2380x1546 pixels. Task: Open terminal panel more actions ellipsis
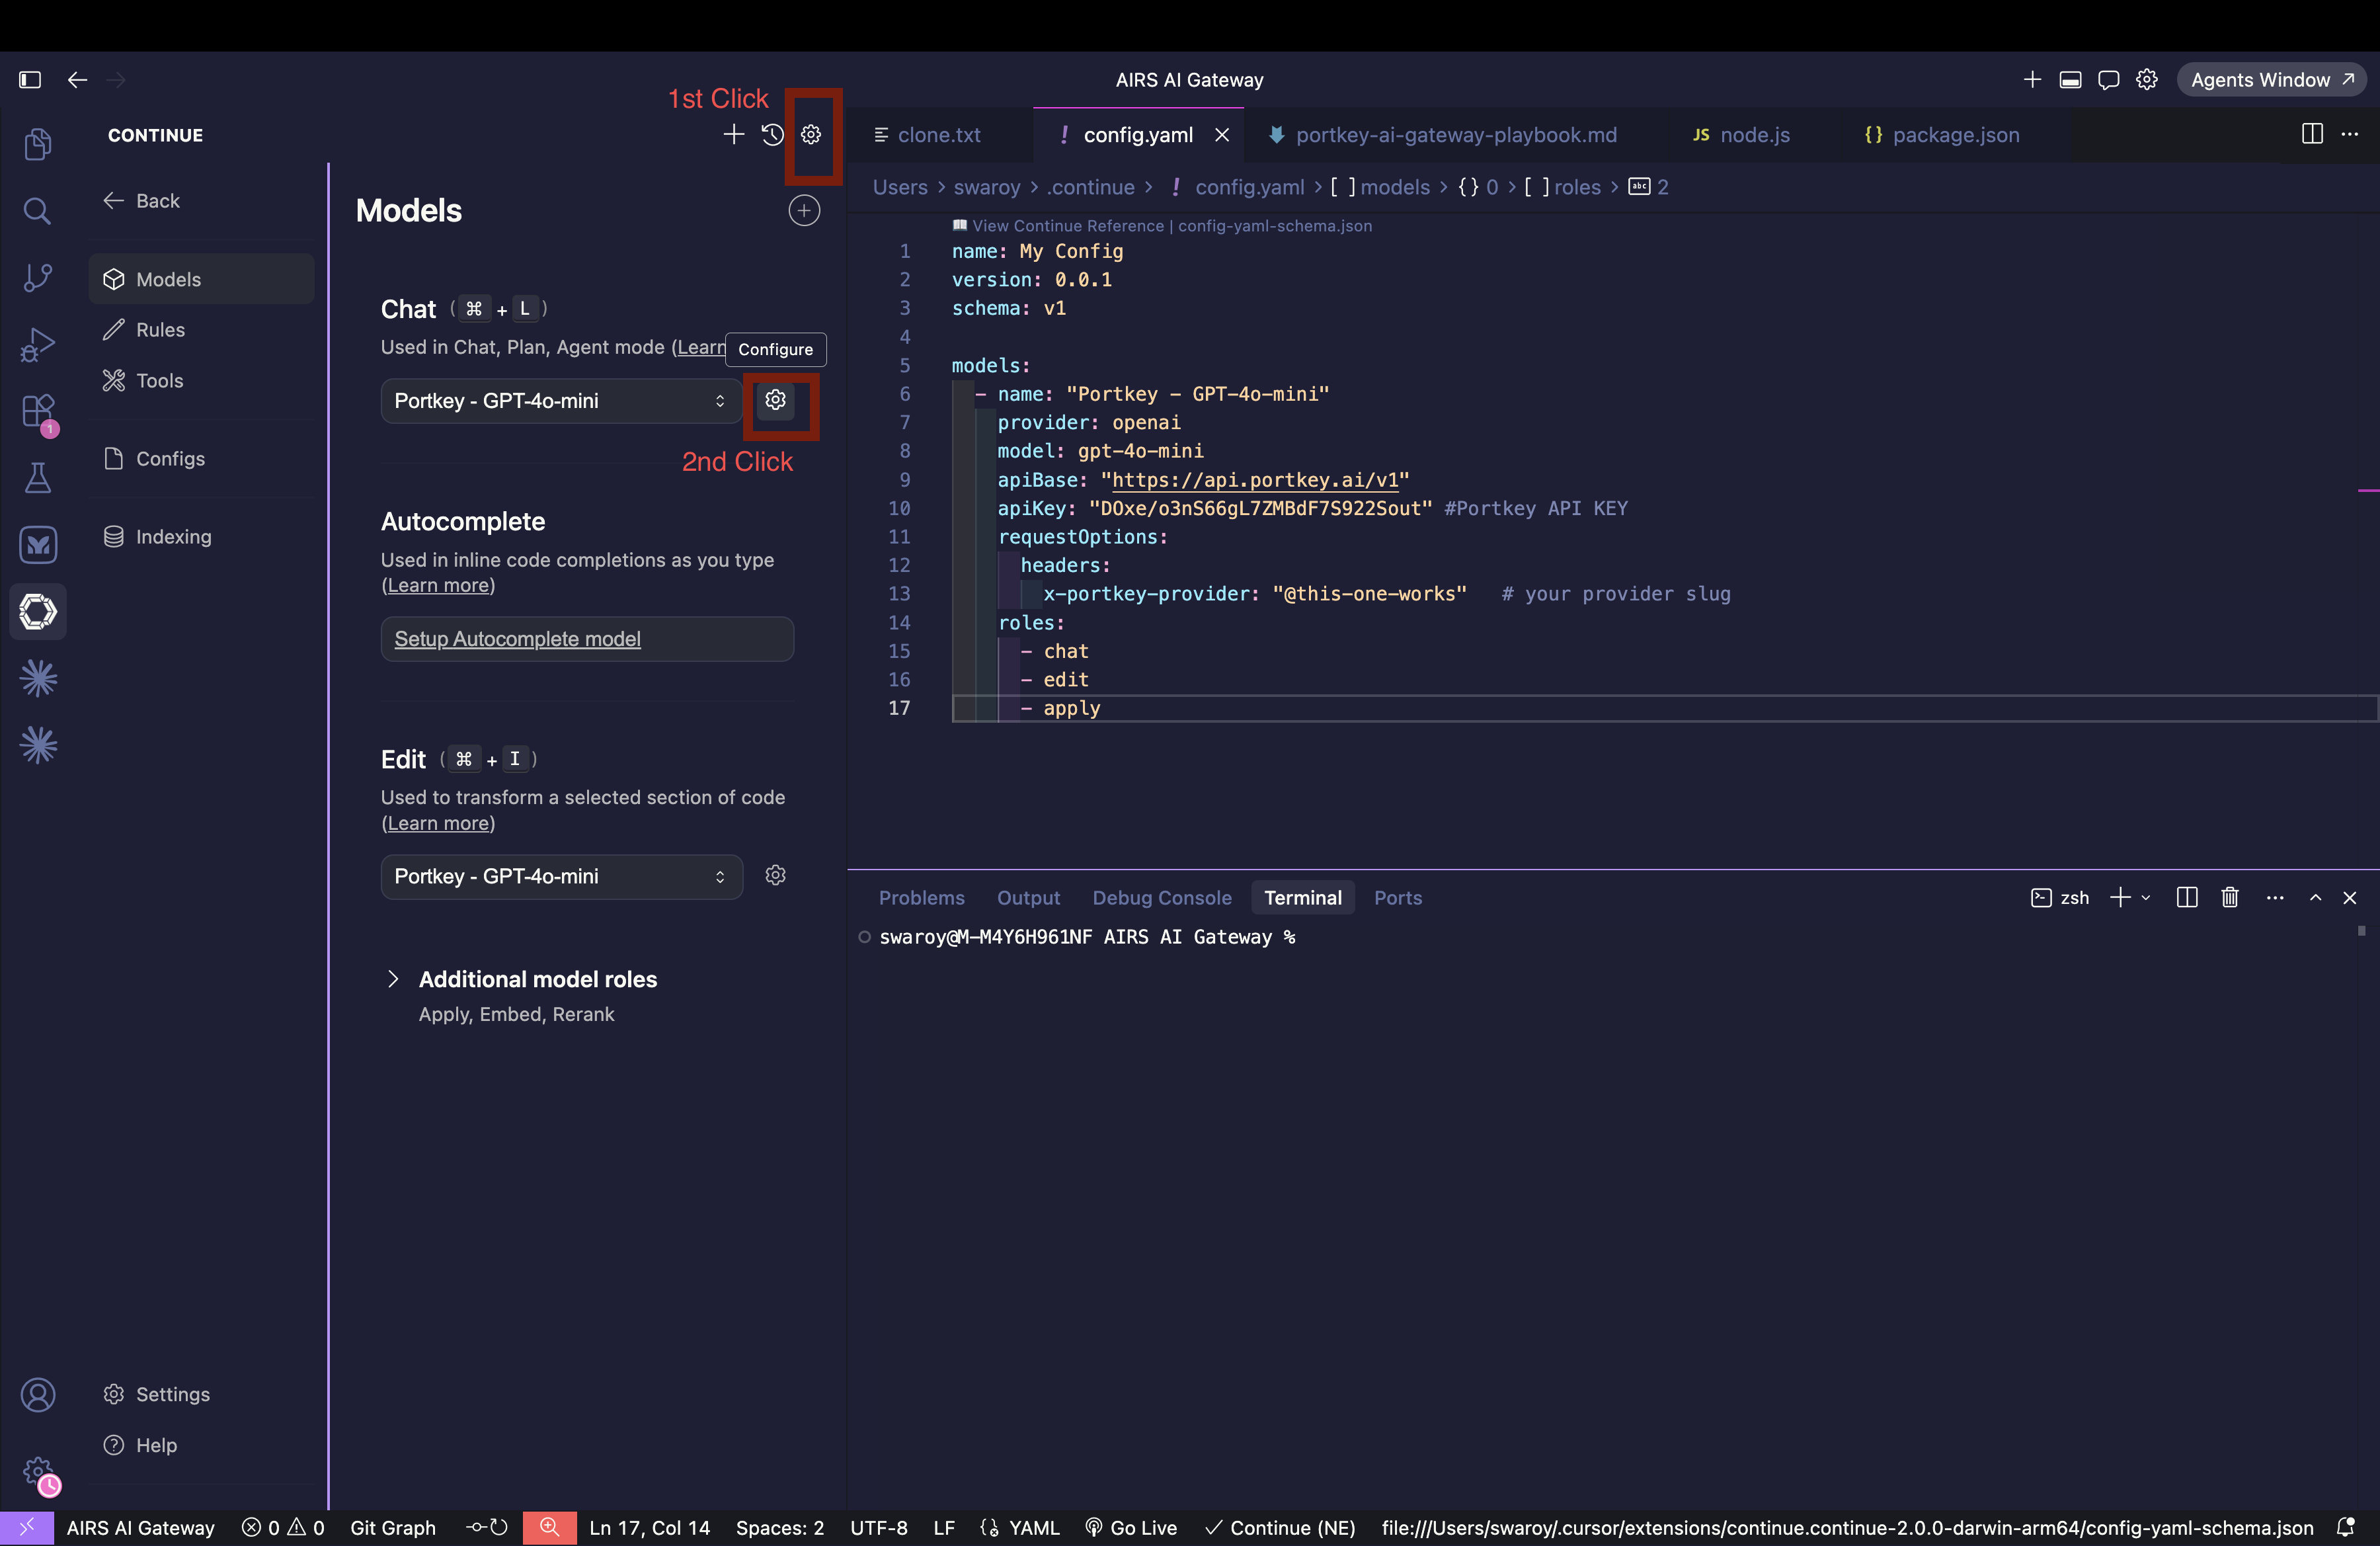(2275, 897)
